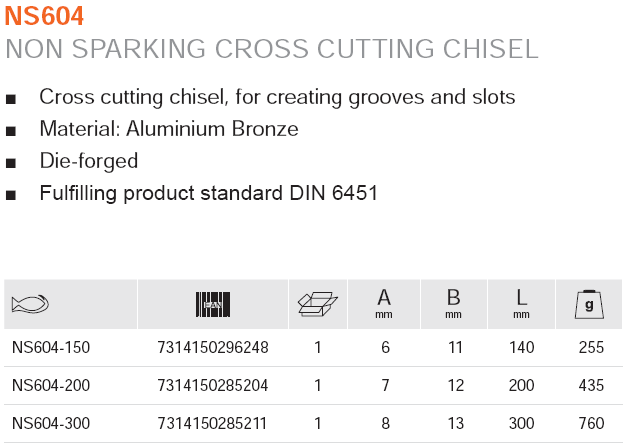Click the weight in grams icon
This screenshot has height=447, width=625.
589,303
